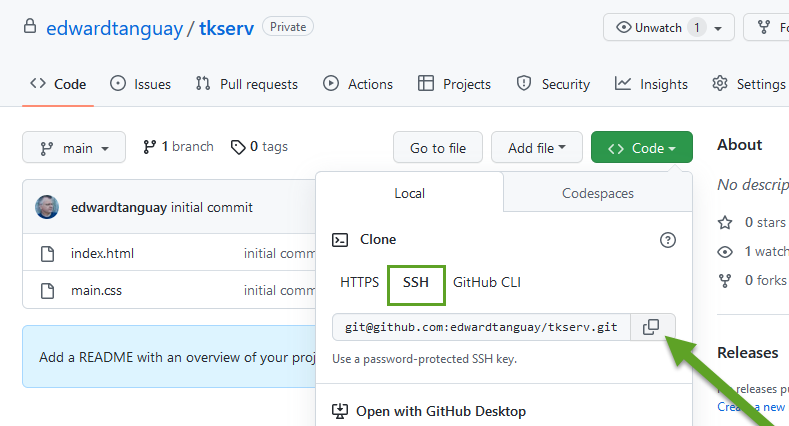The width and height of the screenshot is (789, 426).
Task: Collapse the green Code dropdown button
Action: 641,148
